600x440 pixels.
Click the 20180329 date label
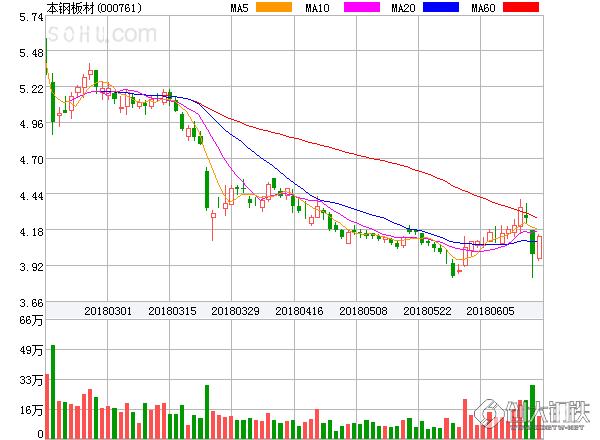pos(235,311)
